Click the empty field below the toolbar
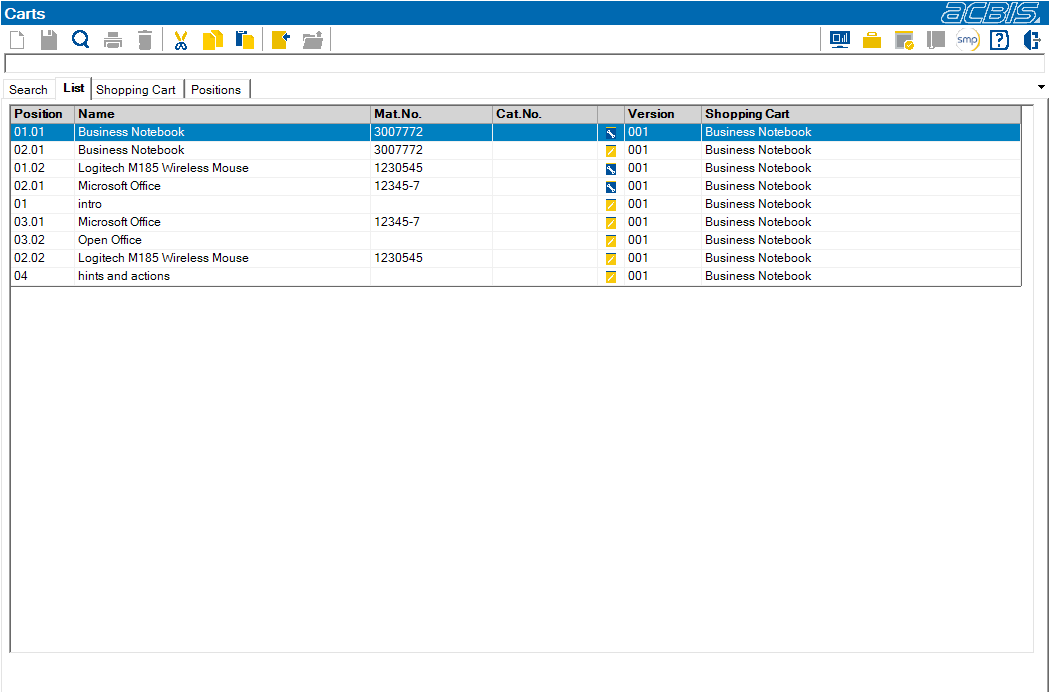Image resolution: width=1049 pixels, height=692 pixels. [524, 64]
